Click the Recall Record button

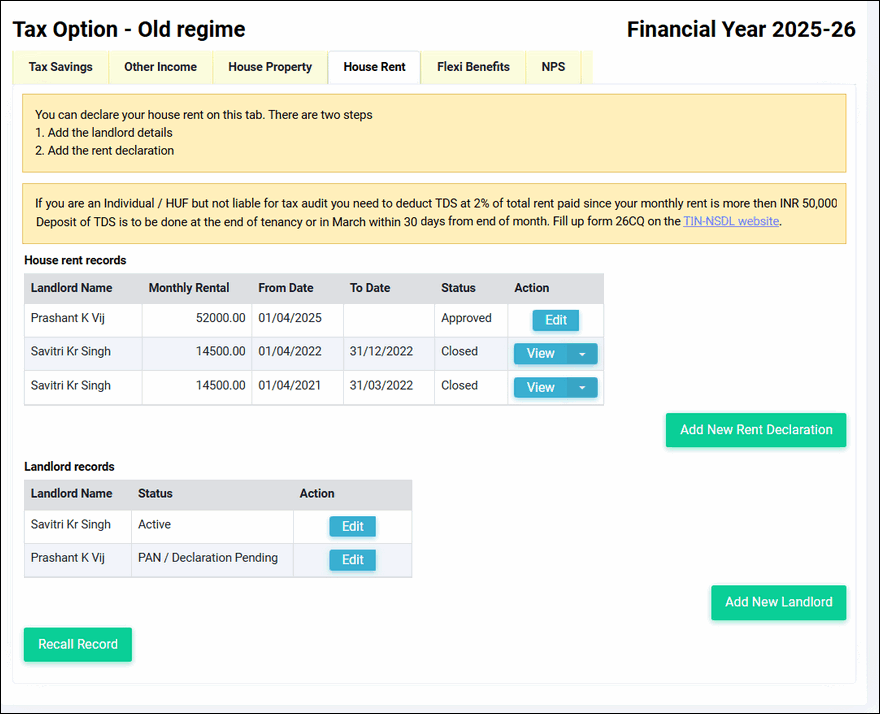tap(78, 645)
